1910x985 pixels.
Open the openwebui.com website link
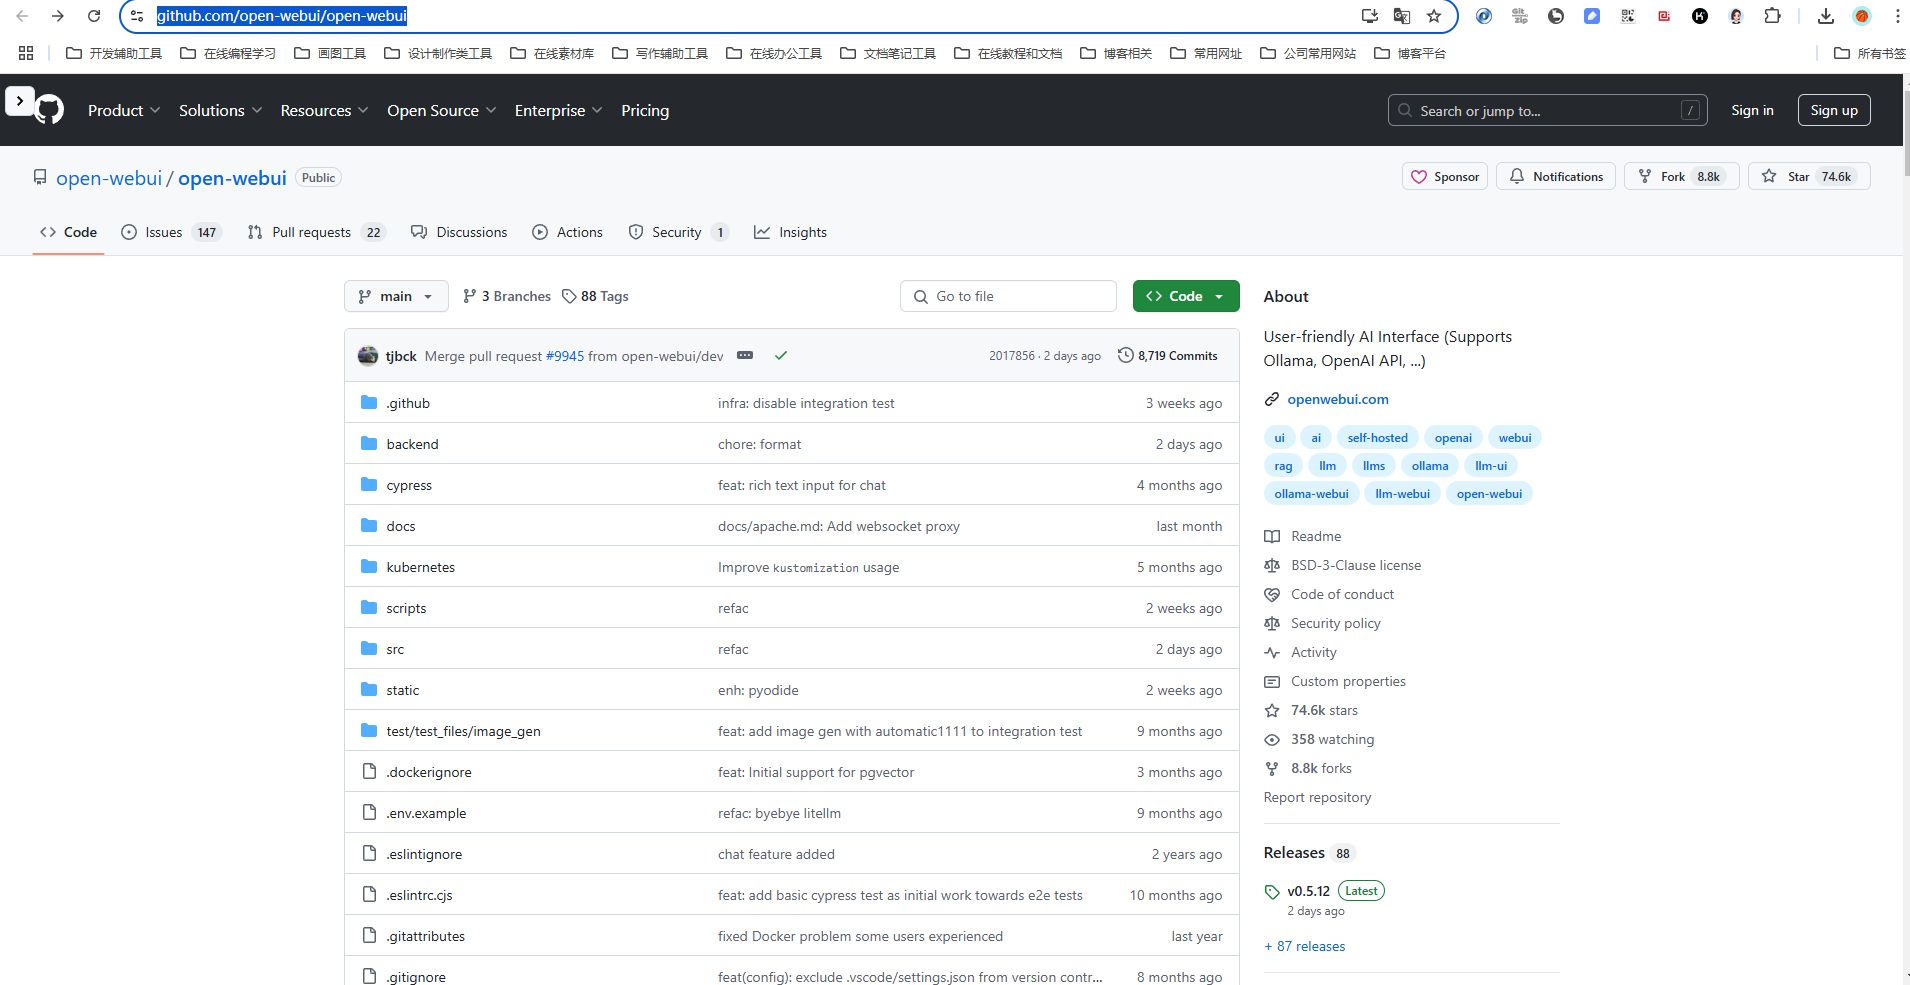click(x=1337, y=399)
